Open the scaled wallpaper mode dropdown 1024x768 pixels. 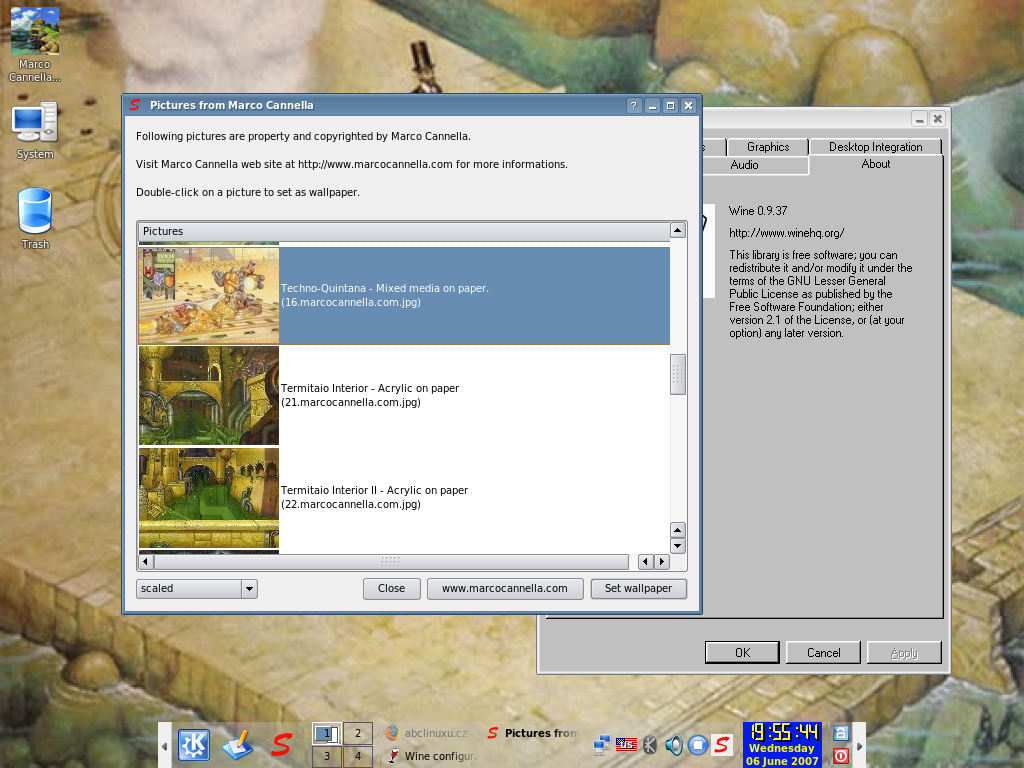[197, 588]
